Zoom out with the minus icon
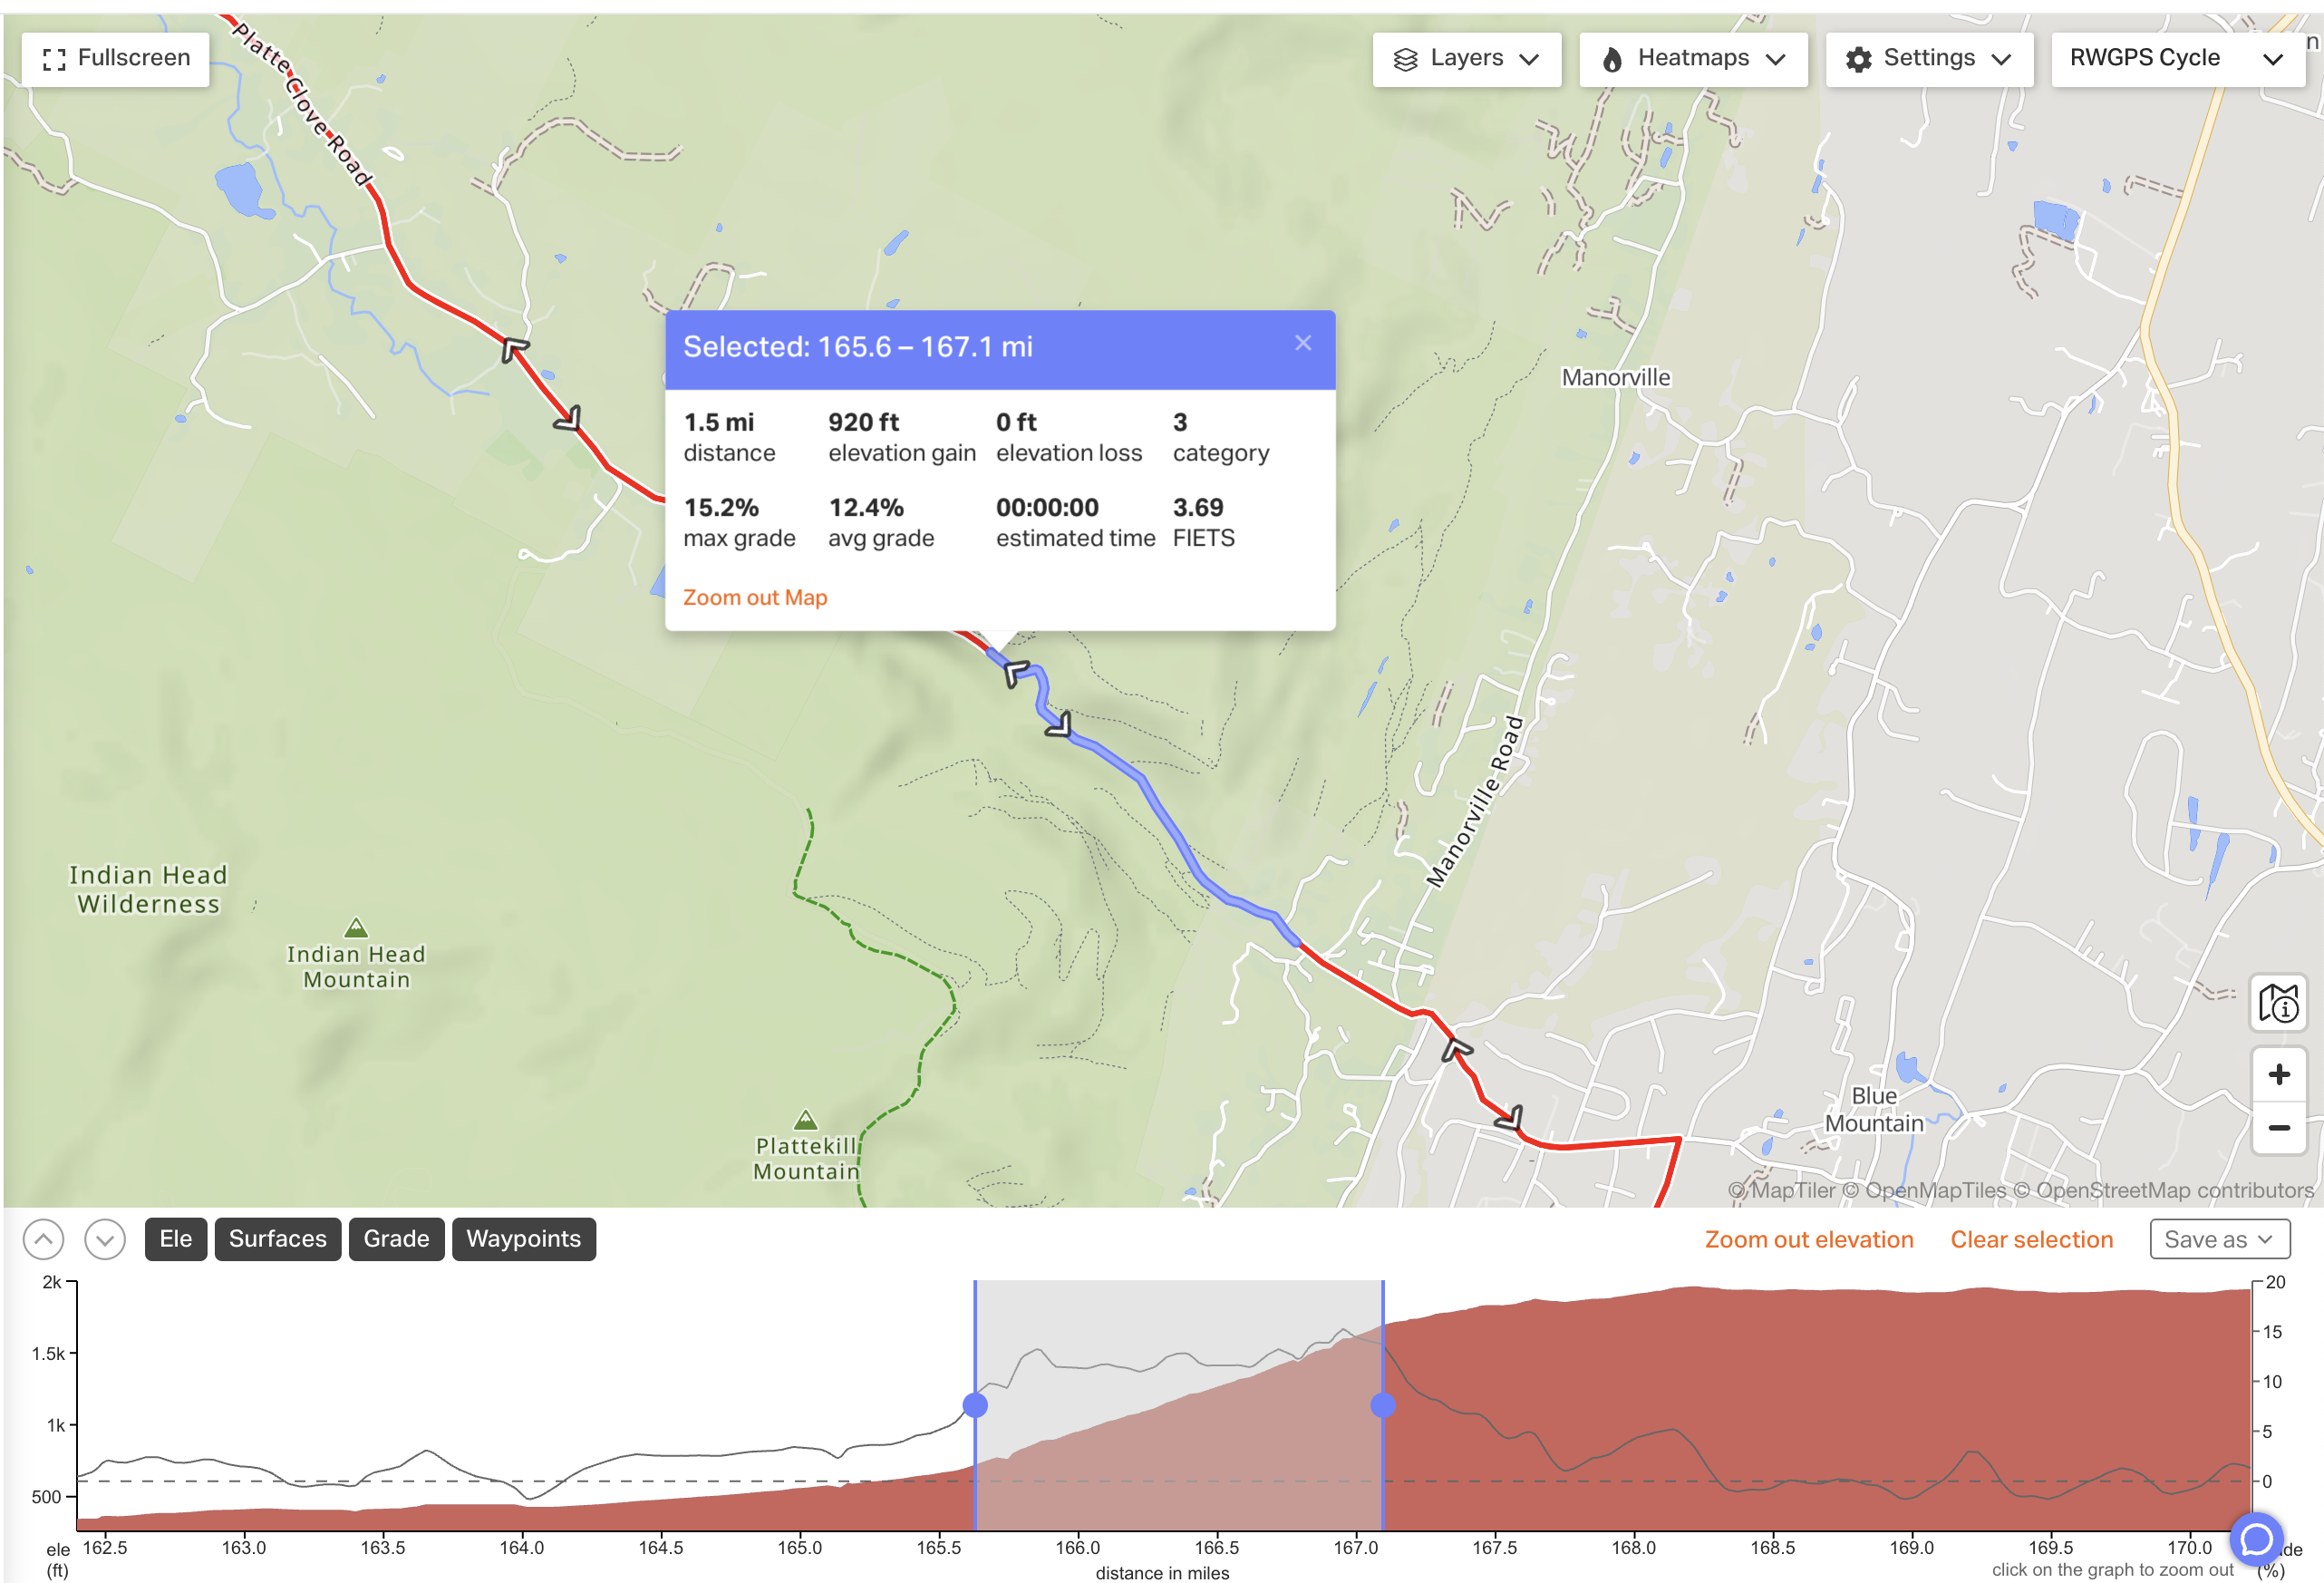This screenshot has width=2324, height=1583. 2279,1128
